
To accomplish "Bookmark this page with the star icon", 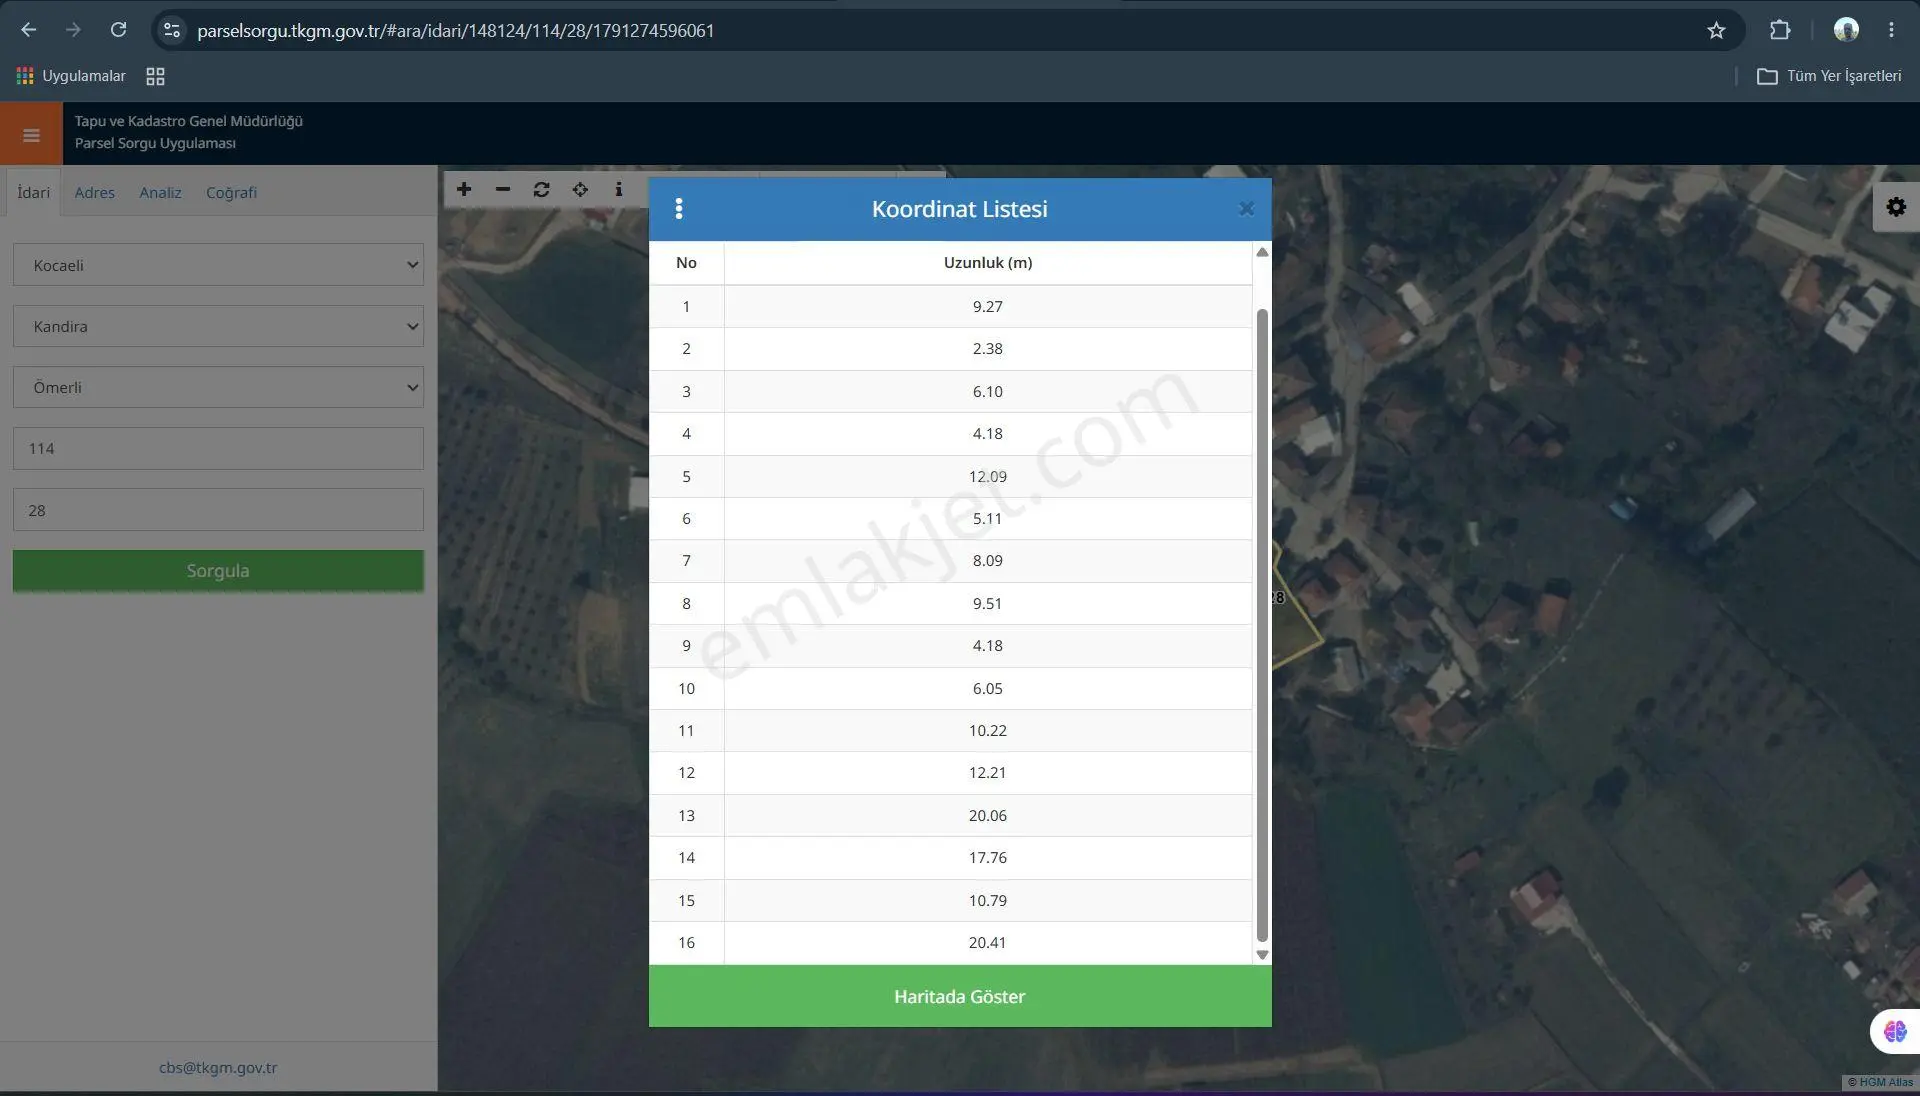I will point(1716,31).
